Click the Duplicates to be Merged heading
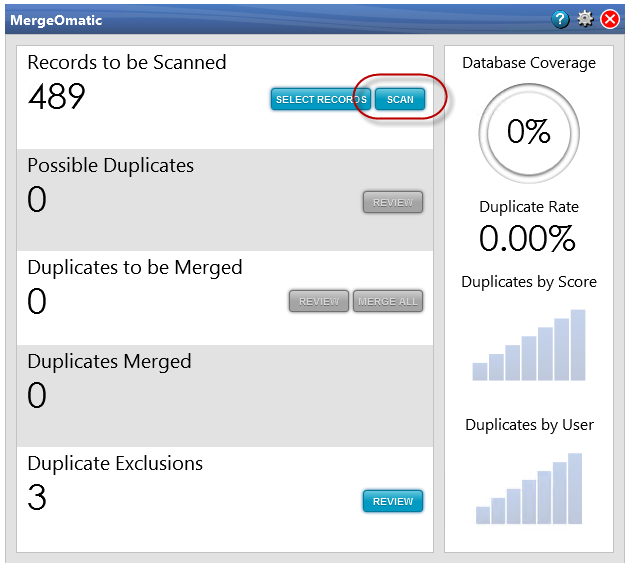This screenshot has height=566, width=630. point(135,268)
